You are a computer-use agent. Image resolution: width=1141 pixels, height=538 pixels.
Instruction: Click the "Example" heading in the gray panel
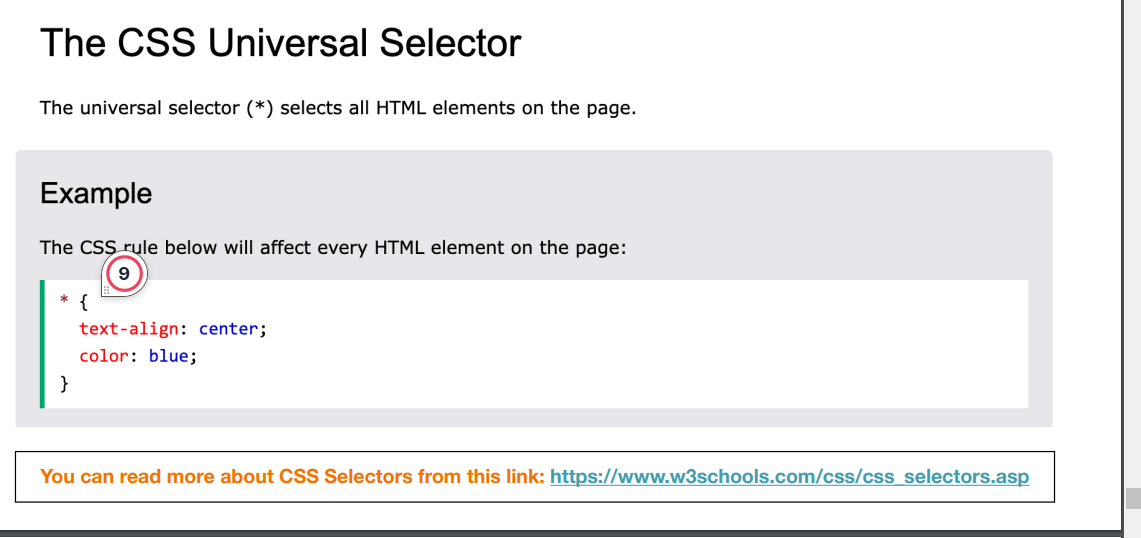click(x=96, y=194)
